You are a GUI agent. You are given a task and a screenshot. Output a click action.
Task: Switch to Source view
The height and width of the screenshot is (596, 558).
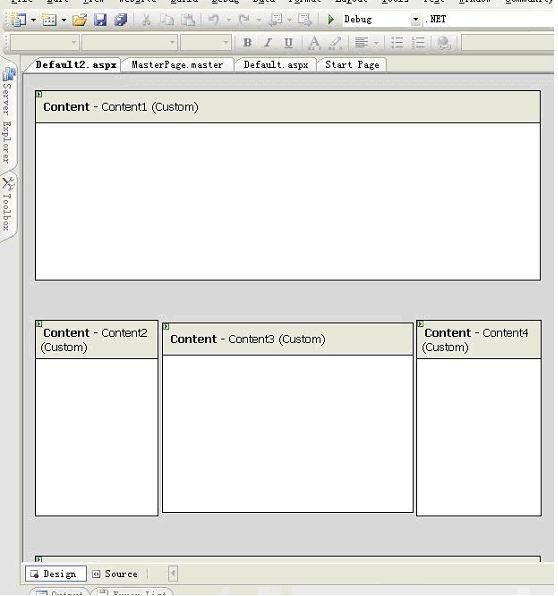[x=116, y=574]
